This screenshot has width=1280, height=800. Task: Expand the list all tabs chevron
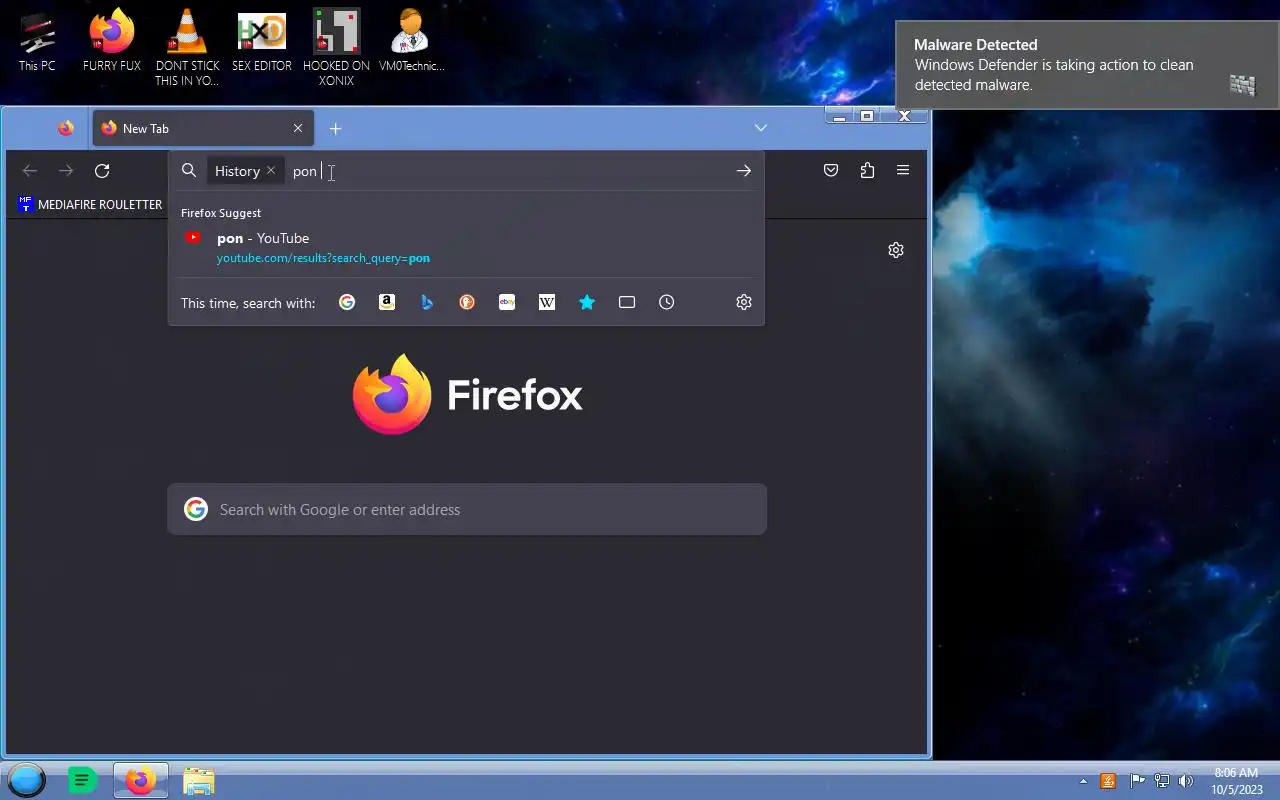761,128
